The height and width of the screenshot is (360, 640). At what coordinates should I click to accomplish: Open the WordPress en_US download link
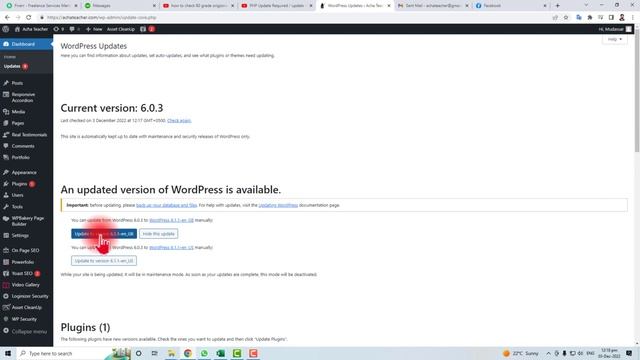pyautogui.click(x=171, y=247)
